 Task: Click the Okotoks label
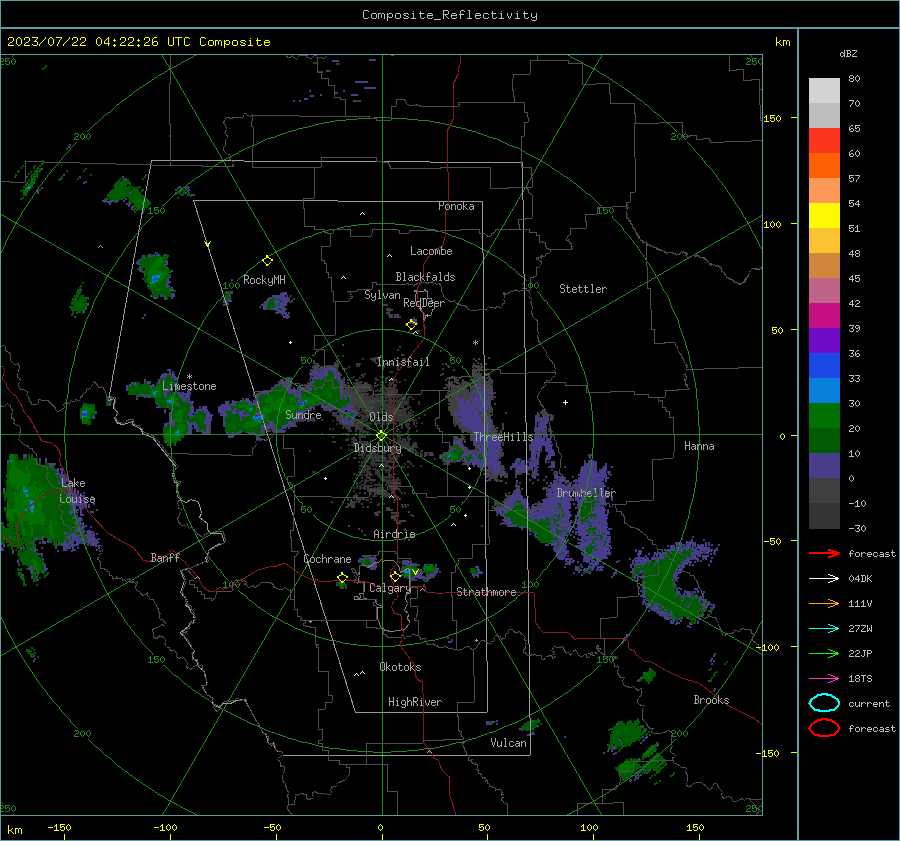pos(400,667)
